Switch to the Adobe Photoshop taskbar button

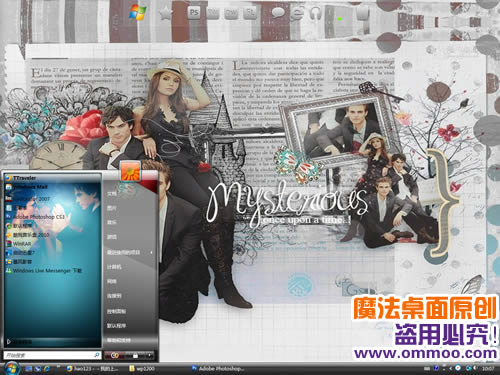[218, 368]
